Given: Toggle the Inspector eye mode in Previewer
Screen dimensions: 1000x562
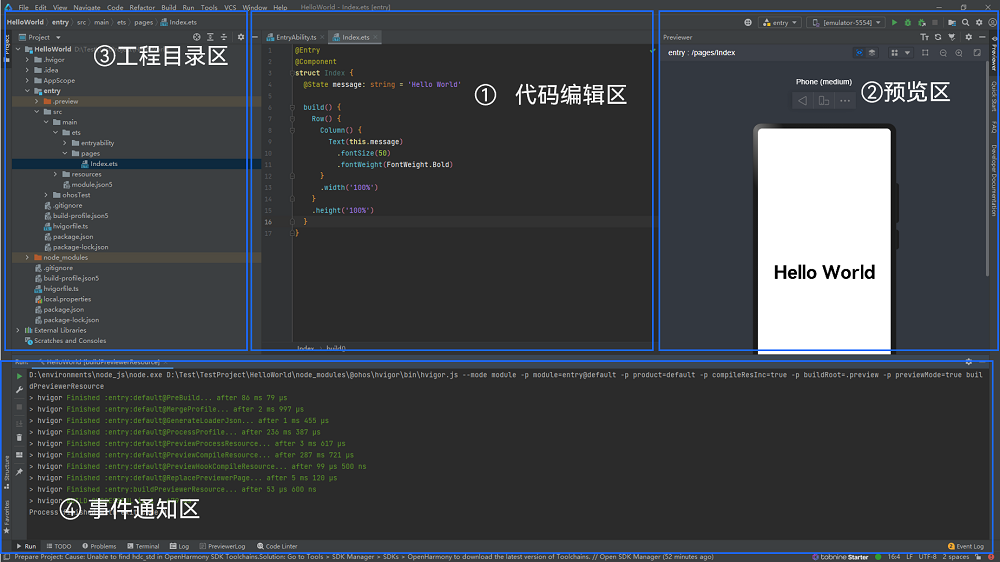Looking at the screenshot, I should pos(859,53).
